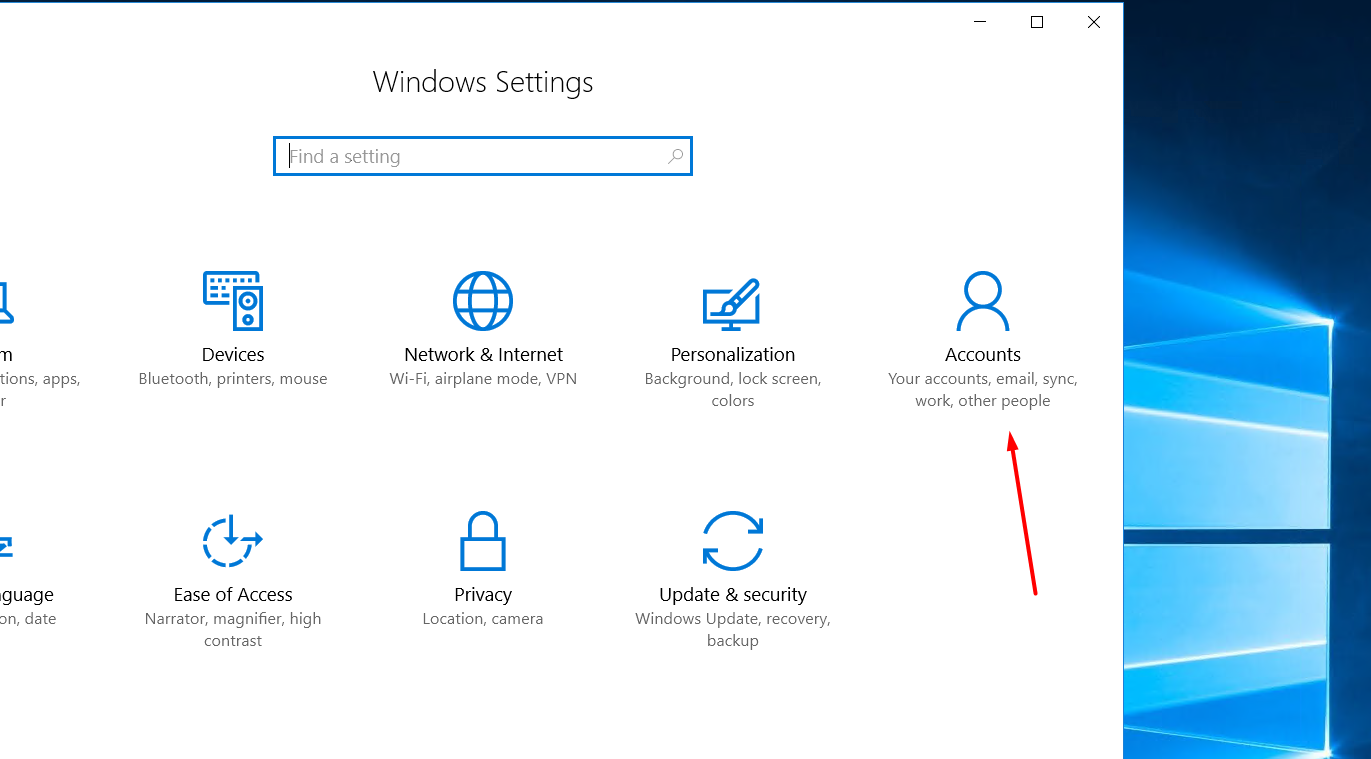
Task: Select the Accounts person icon
Action: (982, 299)
